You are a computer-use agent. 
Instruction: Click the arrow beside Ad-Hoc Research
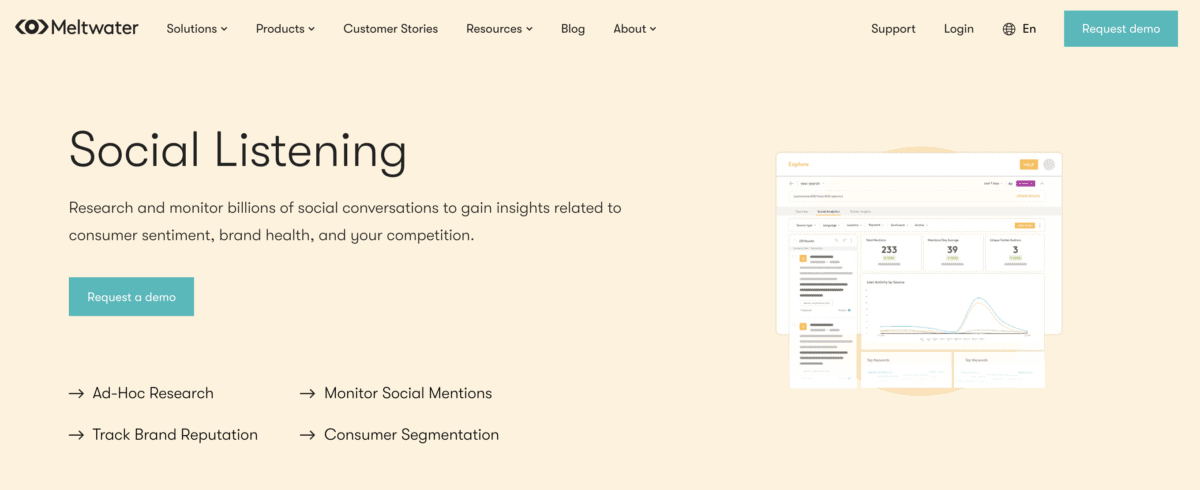tap(76, 394)
